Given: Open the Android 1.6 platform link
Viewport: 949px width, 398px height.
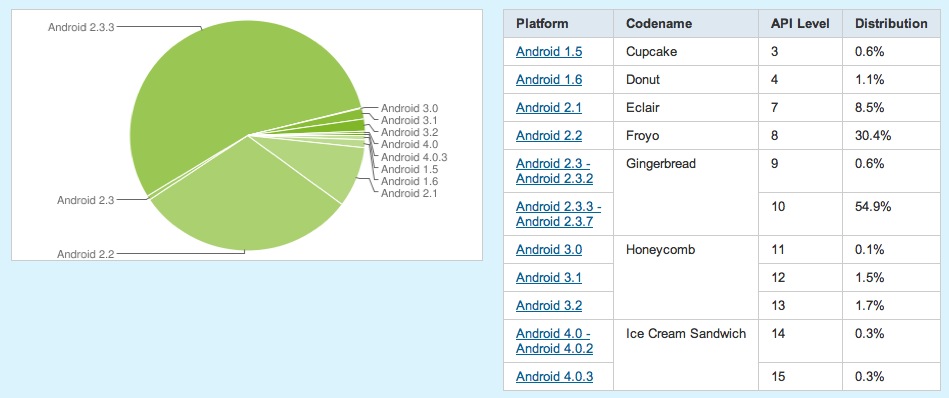Looking at the screenshot, I should coord(549,80).
